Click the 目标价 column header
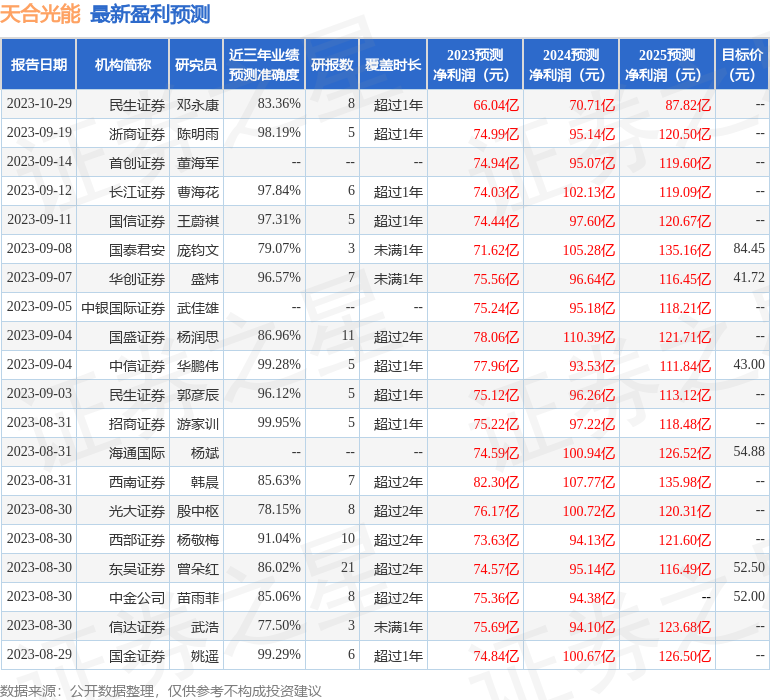This screenshot has width=770, height=700. click(742, 64)
